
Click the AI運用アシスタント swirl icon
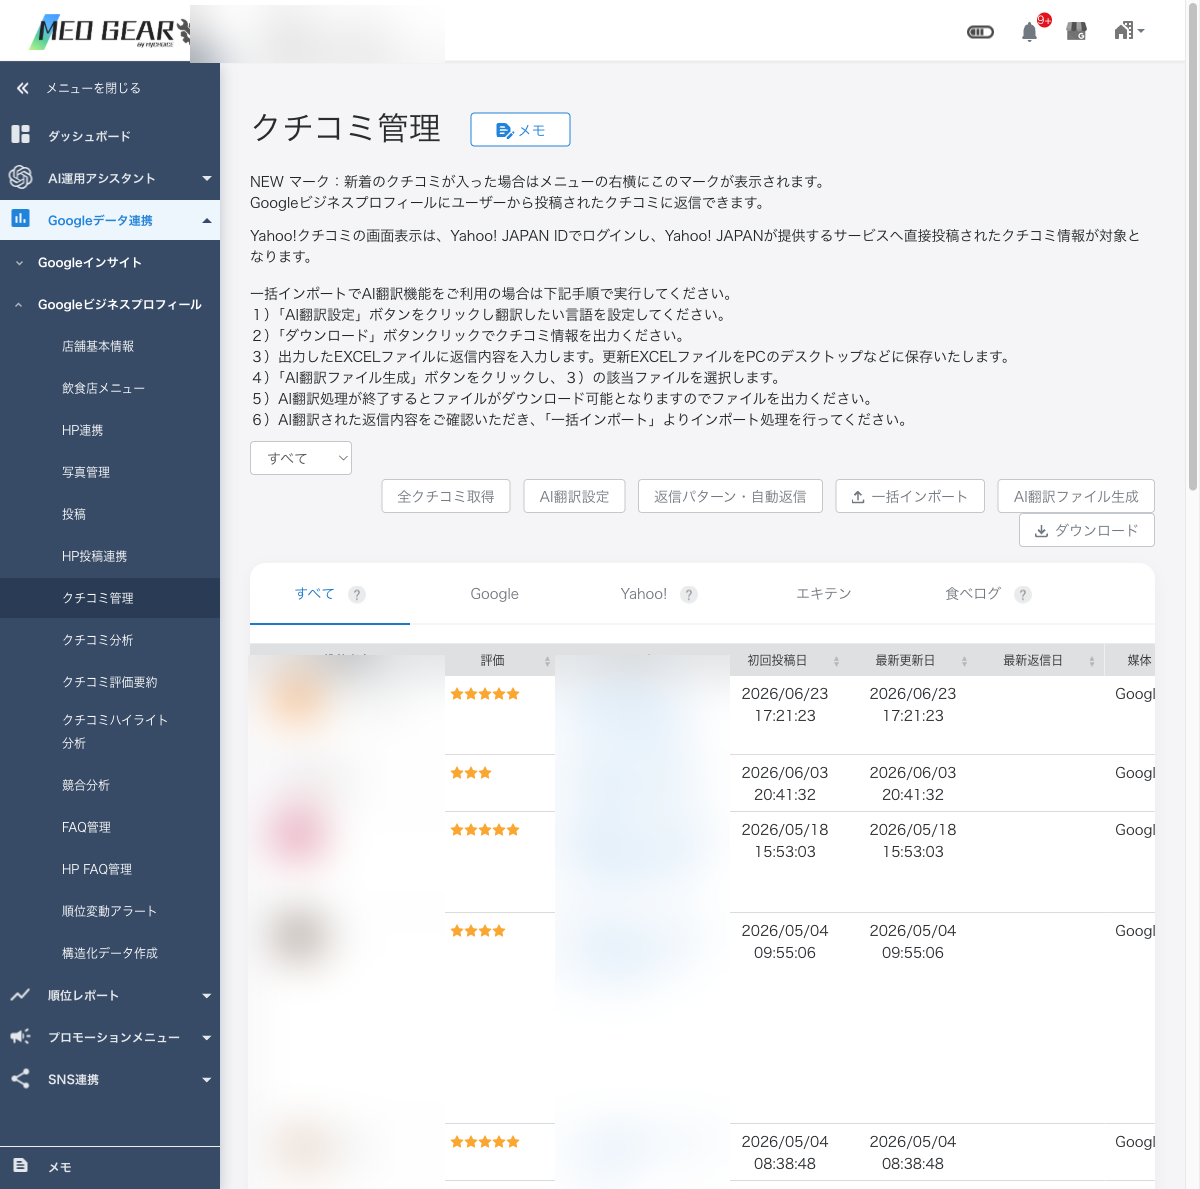pyautogui.click(x=20, y=177)
